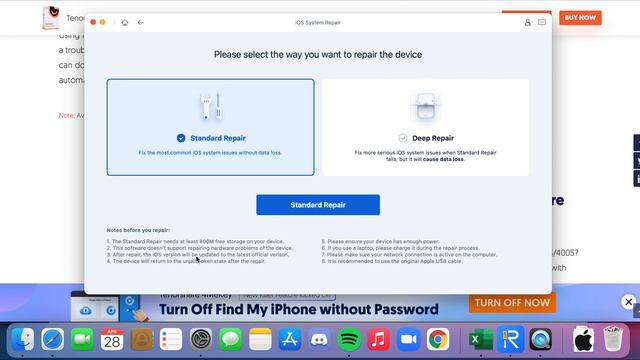This screenshot has height=360, width=640.
Task: Click the Standard Repair tools illustration
Action: click(x=211, y=107)
